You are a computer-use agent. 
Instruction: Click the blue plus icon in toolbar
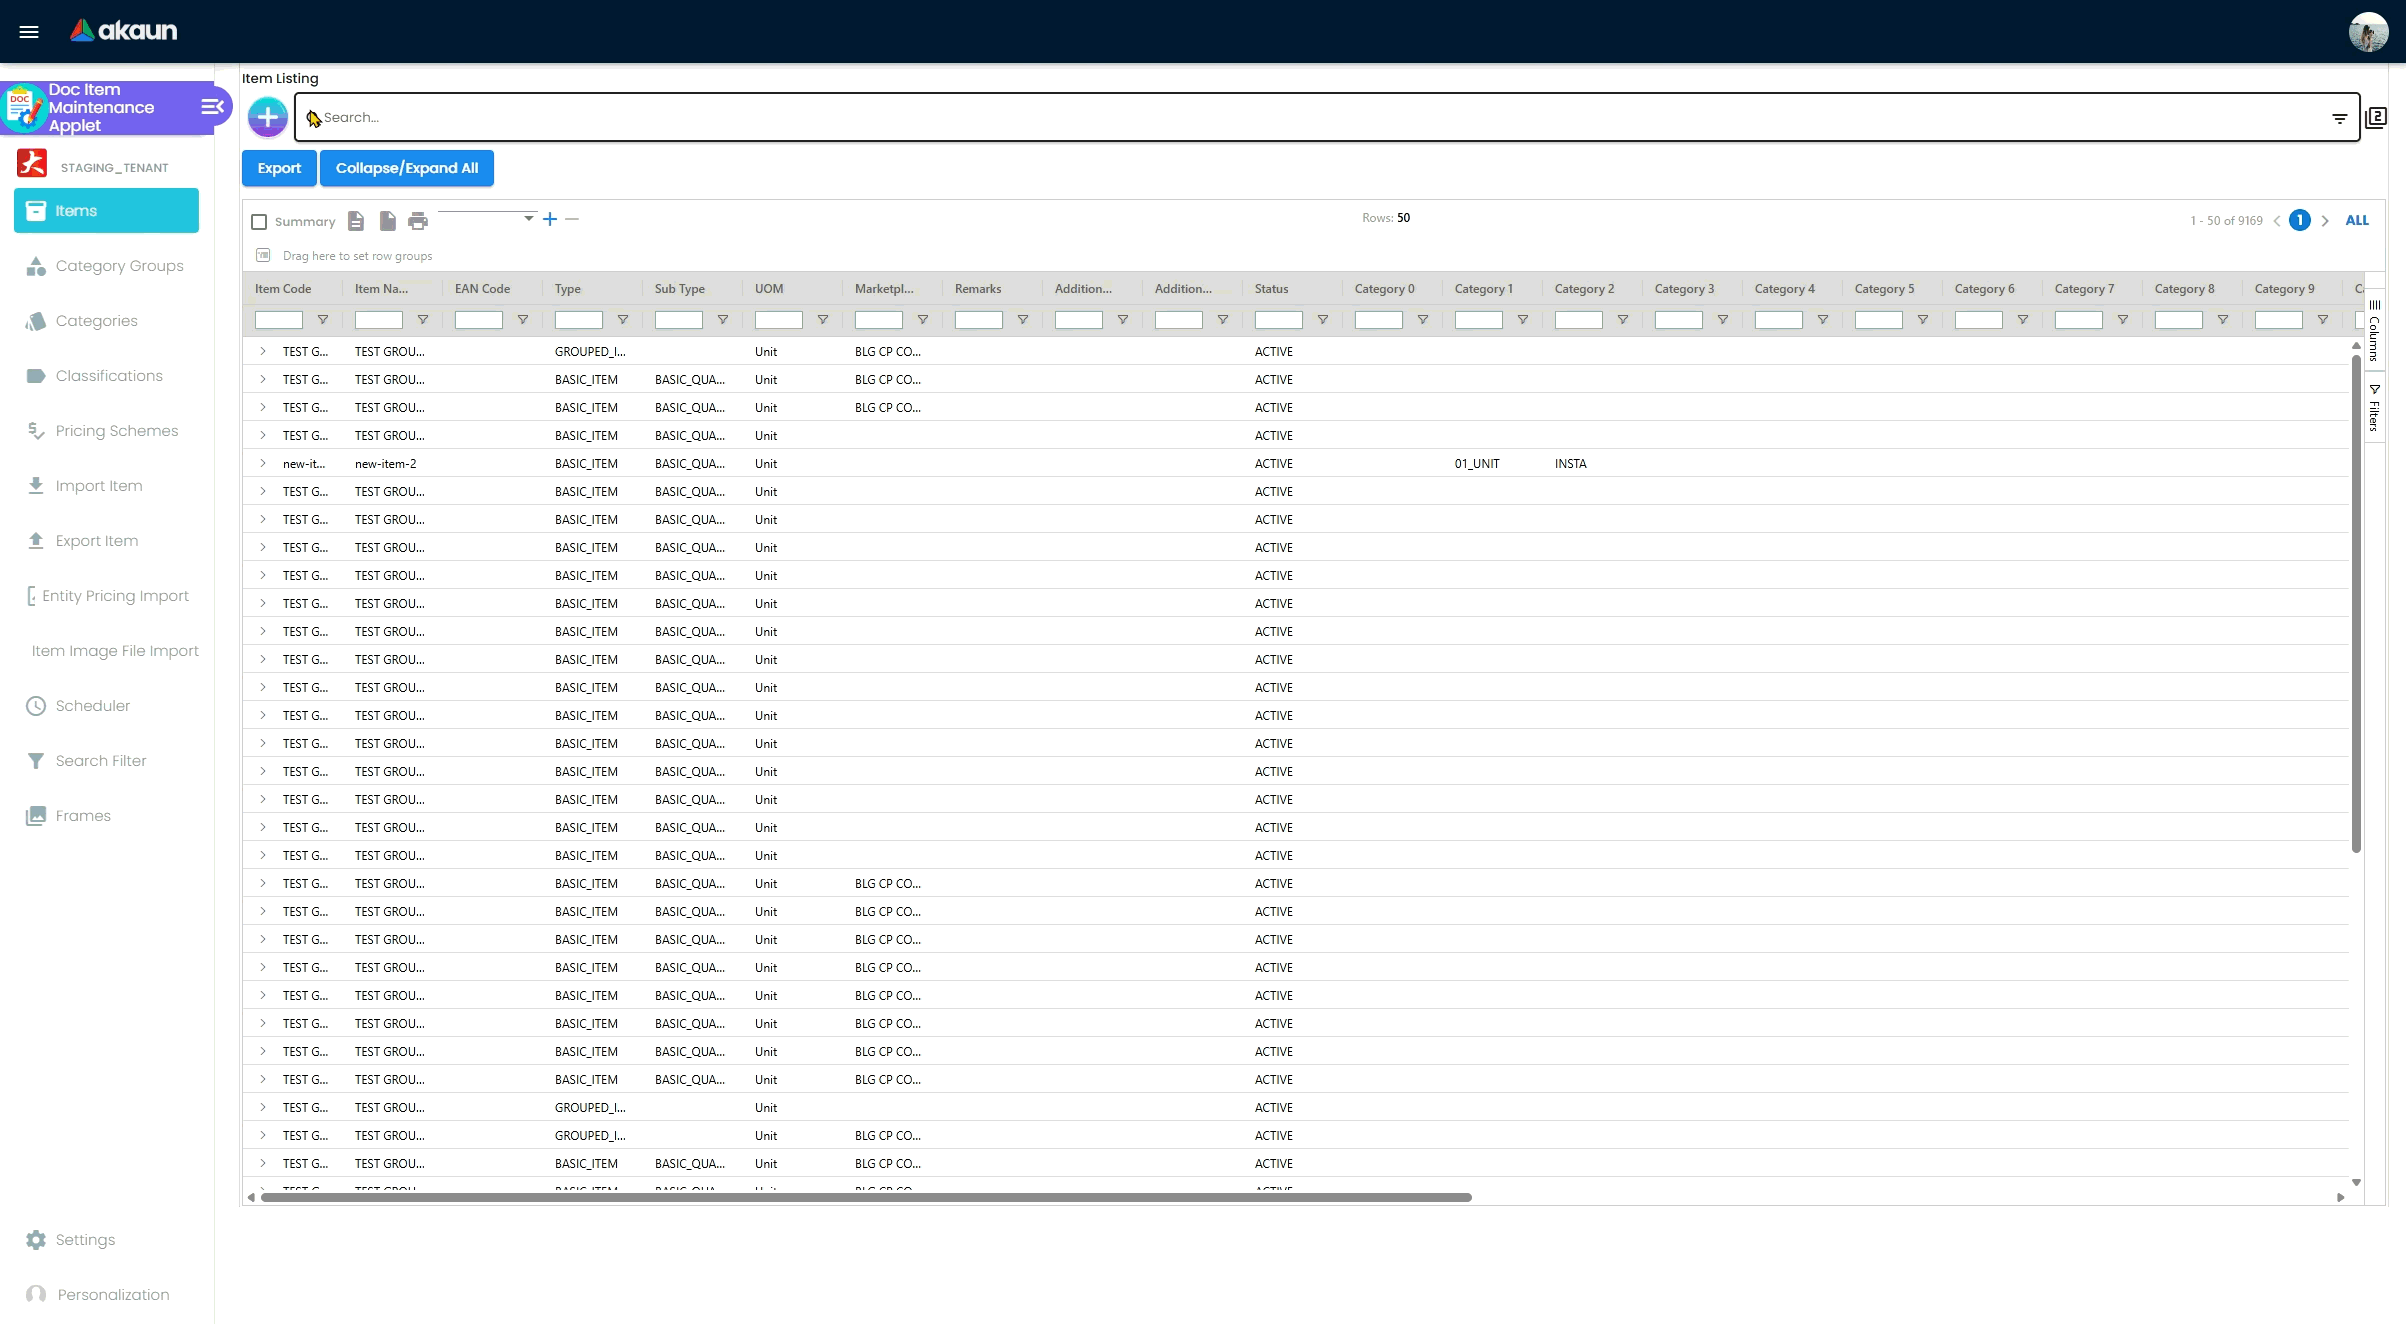(x=550, y=219)
